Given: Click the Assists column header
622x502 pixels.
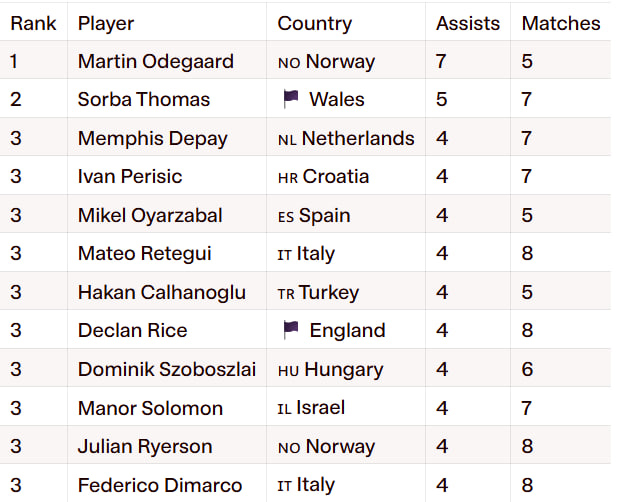Looking at the screenshot, I should point(468,23).
